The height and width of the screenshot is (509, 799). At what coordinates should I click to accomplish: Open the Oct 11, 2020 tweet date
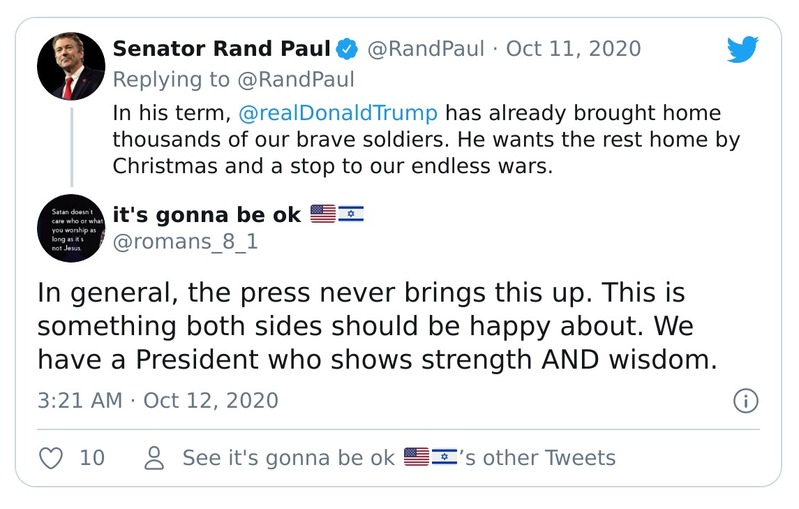(574, 49)
